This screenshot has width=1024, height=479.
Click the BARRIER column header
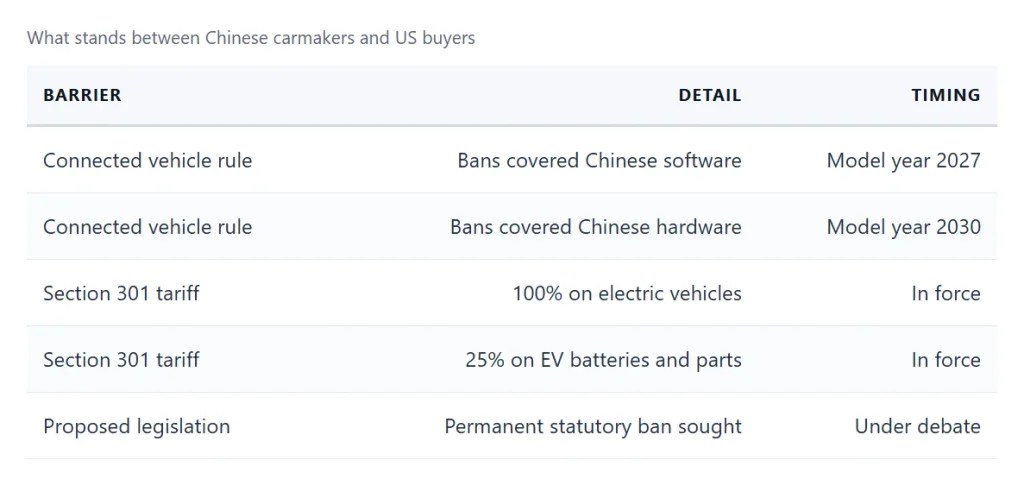coord(82,95)
